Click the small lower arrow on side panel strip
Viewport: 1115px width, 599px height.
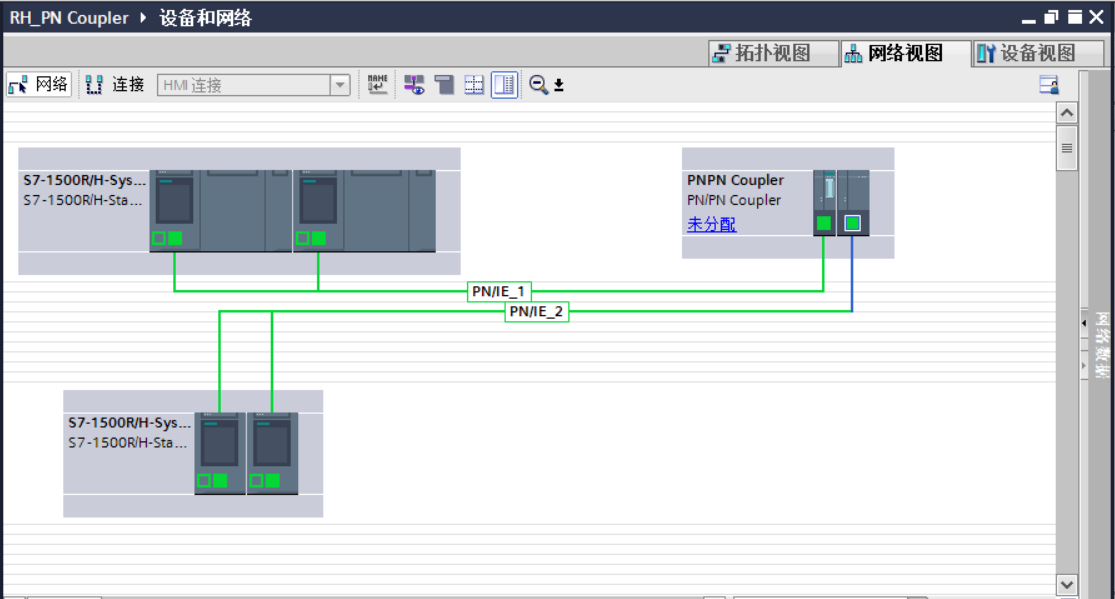pos(1084,366)
